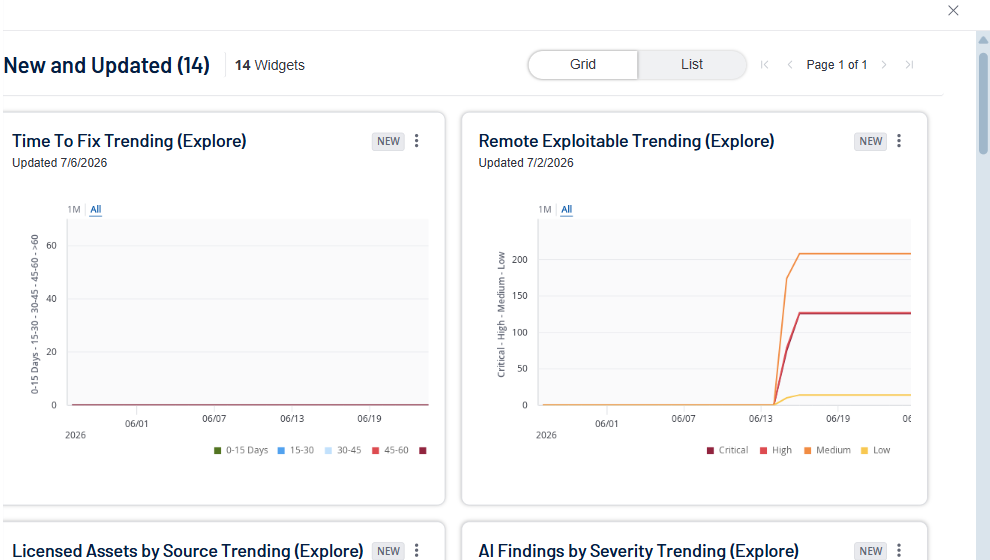Viewport: 990px width, 560px height.
Task: Switch to Grid view
Action: (x=583, y=64)
